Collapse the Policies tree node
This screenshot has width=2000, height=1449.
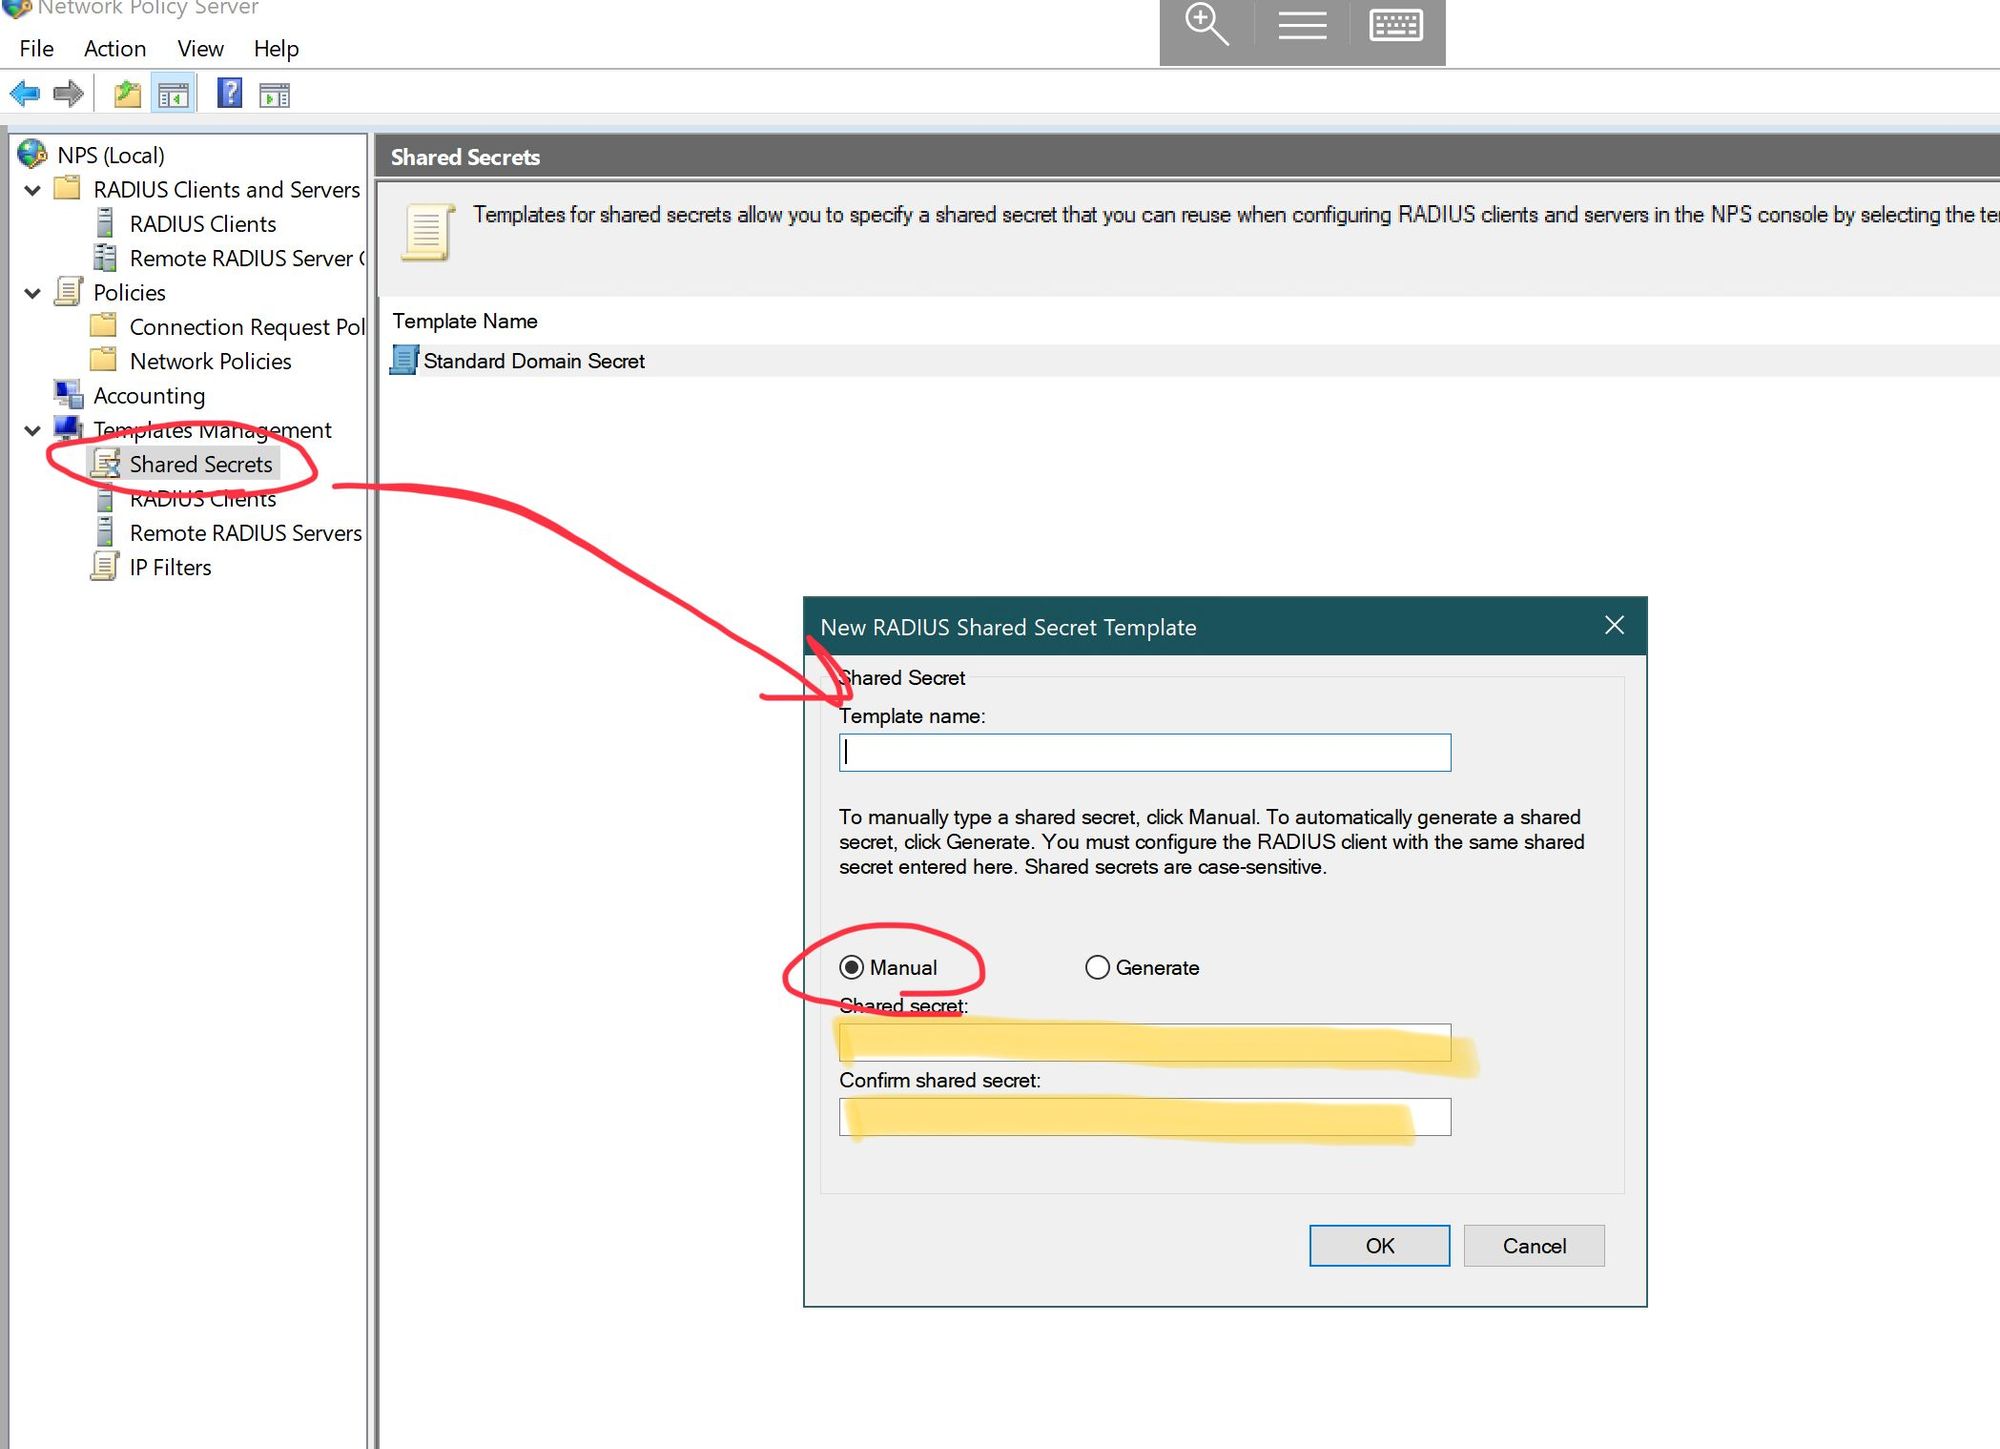(x=32, y=293)
